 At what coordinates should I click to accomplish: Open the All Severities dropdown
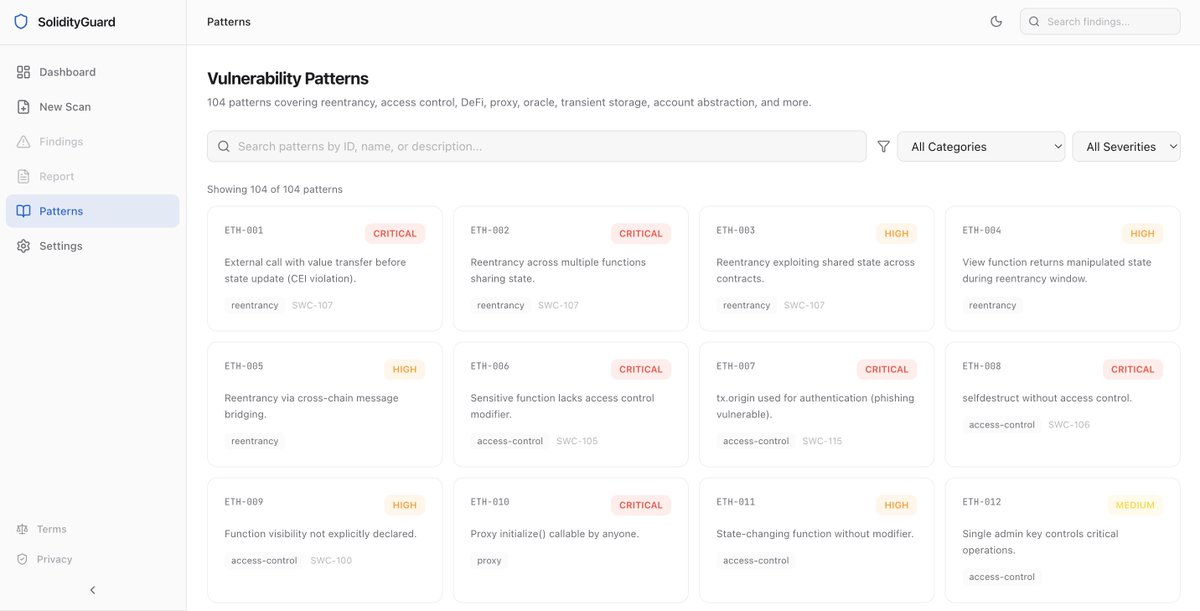(x=1126, y=146)
